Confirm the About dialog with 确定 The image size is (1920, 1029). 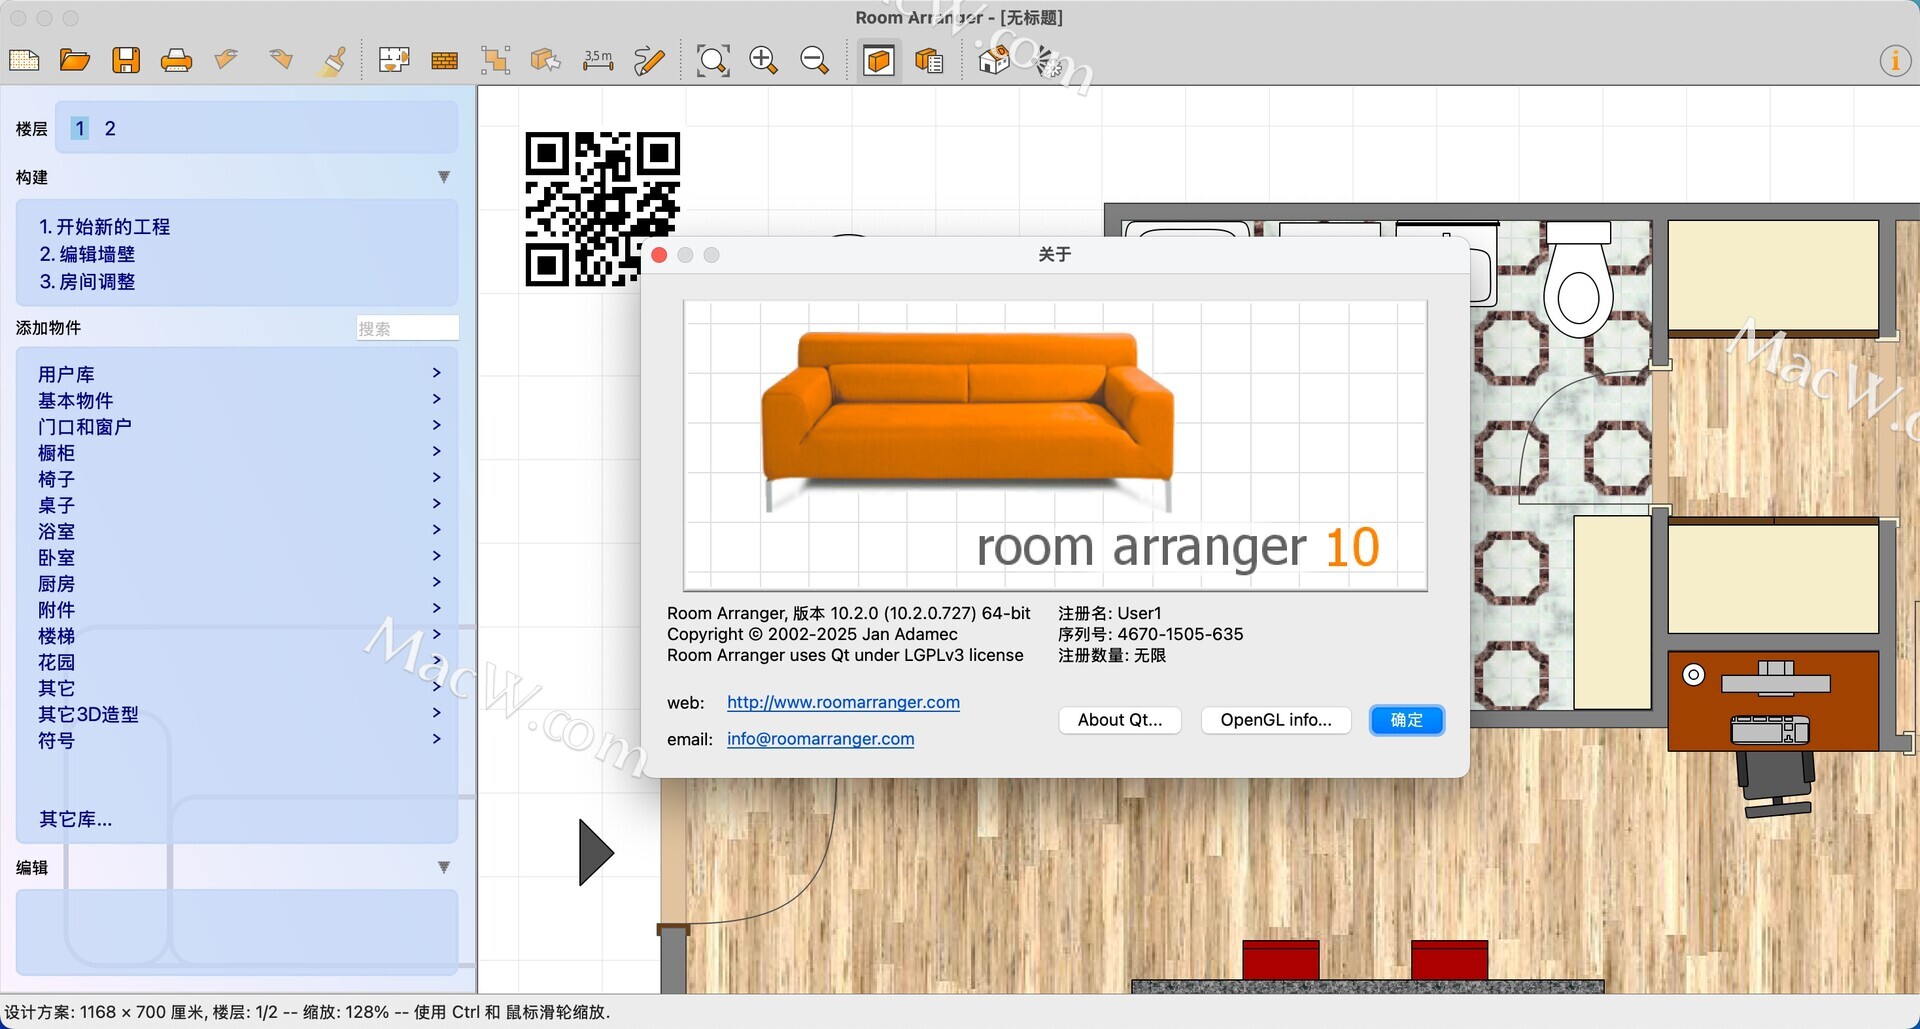[x=1406, y=720]
